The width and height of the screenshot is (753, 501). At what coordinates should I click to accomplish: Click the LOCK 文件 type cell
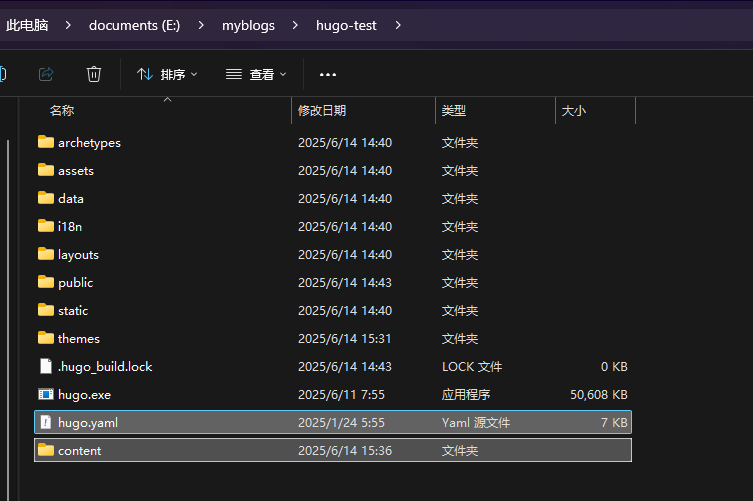point(472,367)
